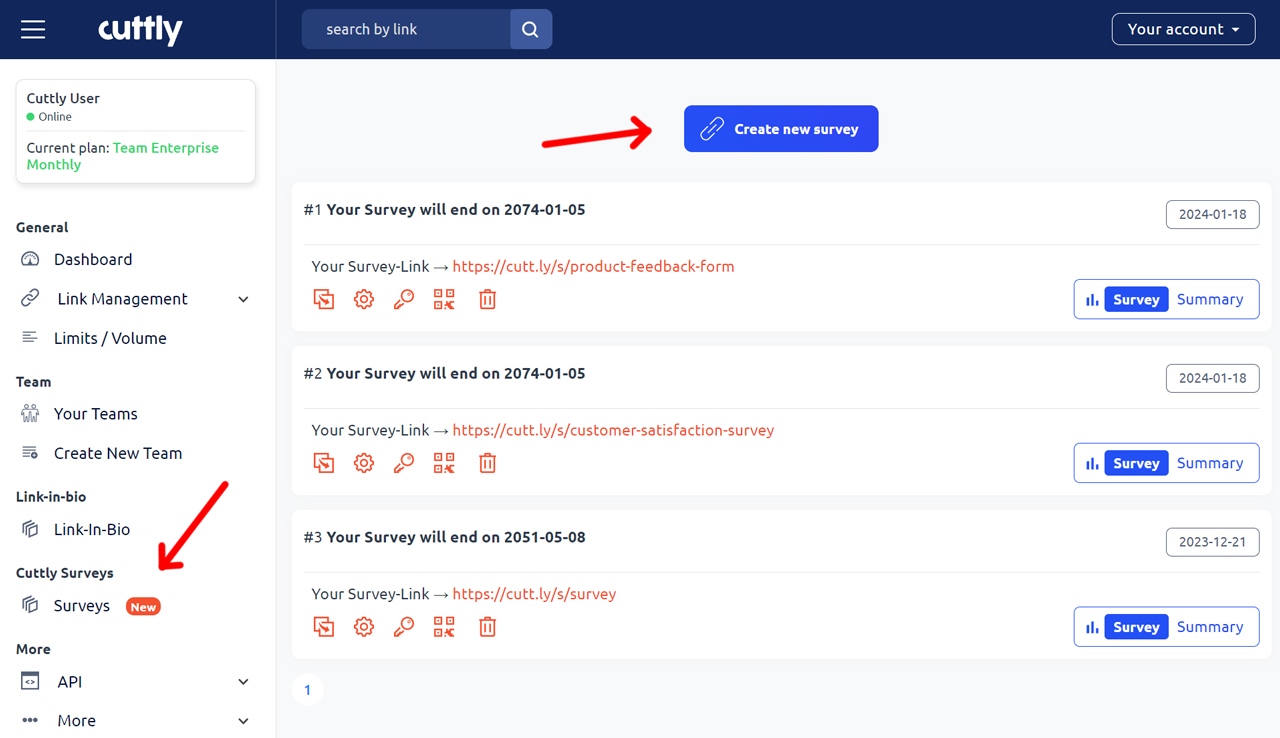Viewport: 1280px width, 738px height.
Task: Go to Your Teams
Action: click(x=96, y=413)
